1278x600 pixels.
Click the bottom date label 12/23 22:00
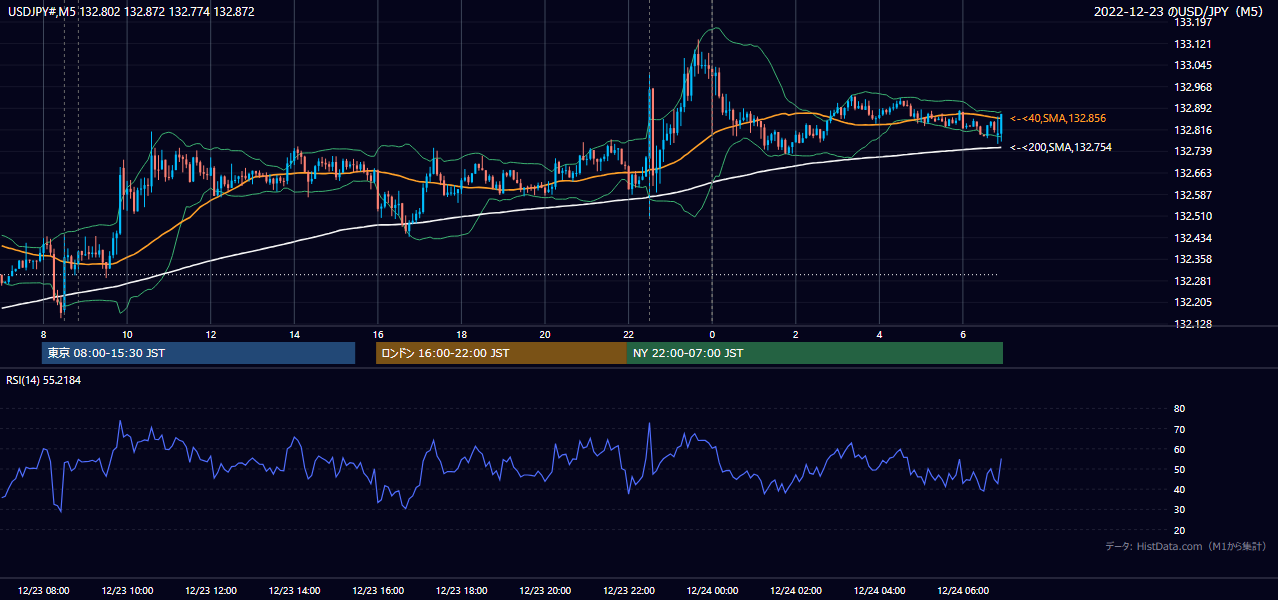(629, 591)
